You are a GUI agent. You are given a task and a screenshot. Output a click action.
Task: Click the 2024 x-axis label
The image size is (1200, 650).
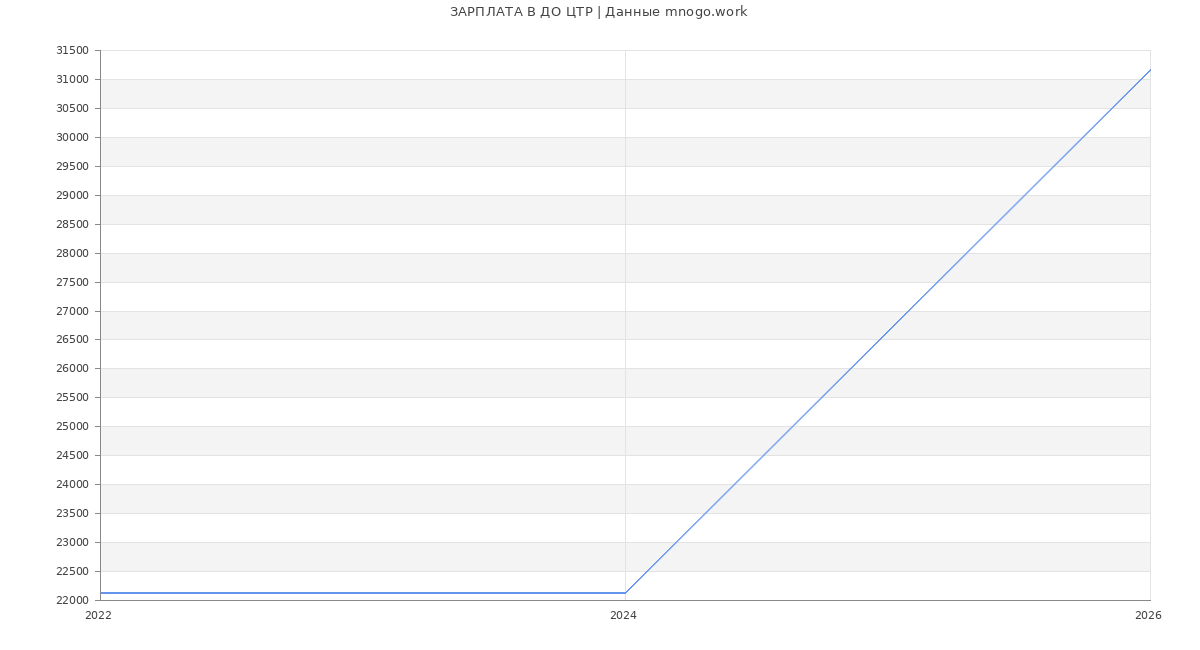pyautogui.click(x=623, y=616)
